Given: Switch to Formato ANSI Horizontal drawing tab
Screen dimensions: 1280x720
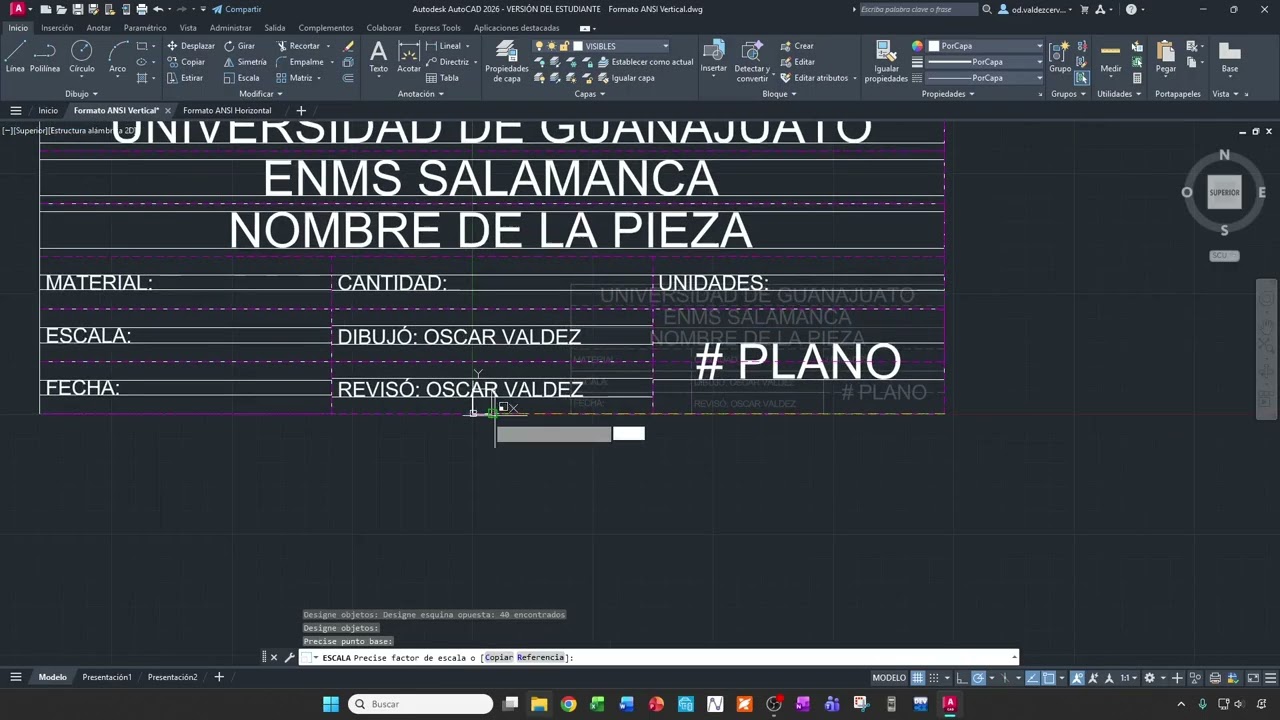Looking at the screenshot, I should coord(227,111).
